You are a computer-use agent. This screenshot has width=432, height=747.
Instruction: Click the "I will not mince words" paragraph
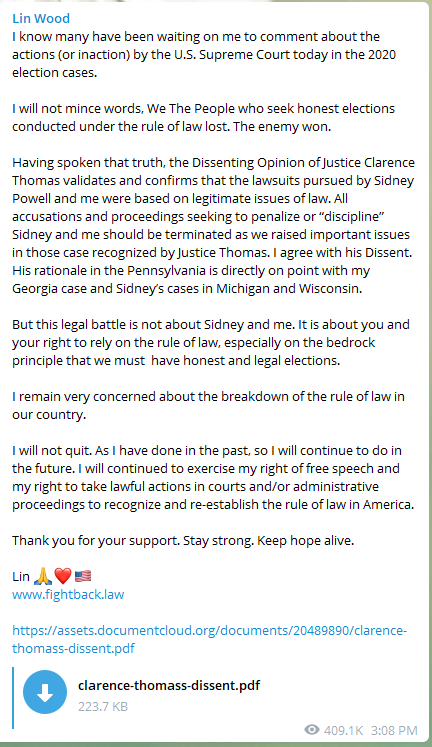pyautogui.click(x=203, y=117)
